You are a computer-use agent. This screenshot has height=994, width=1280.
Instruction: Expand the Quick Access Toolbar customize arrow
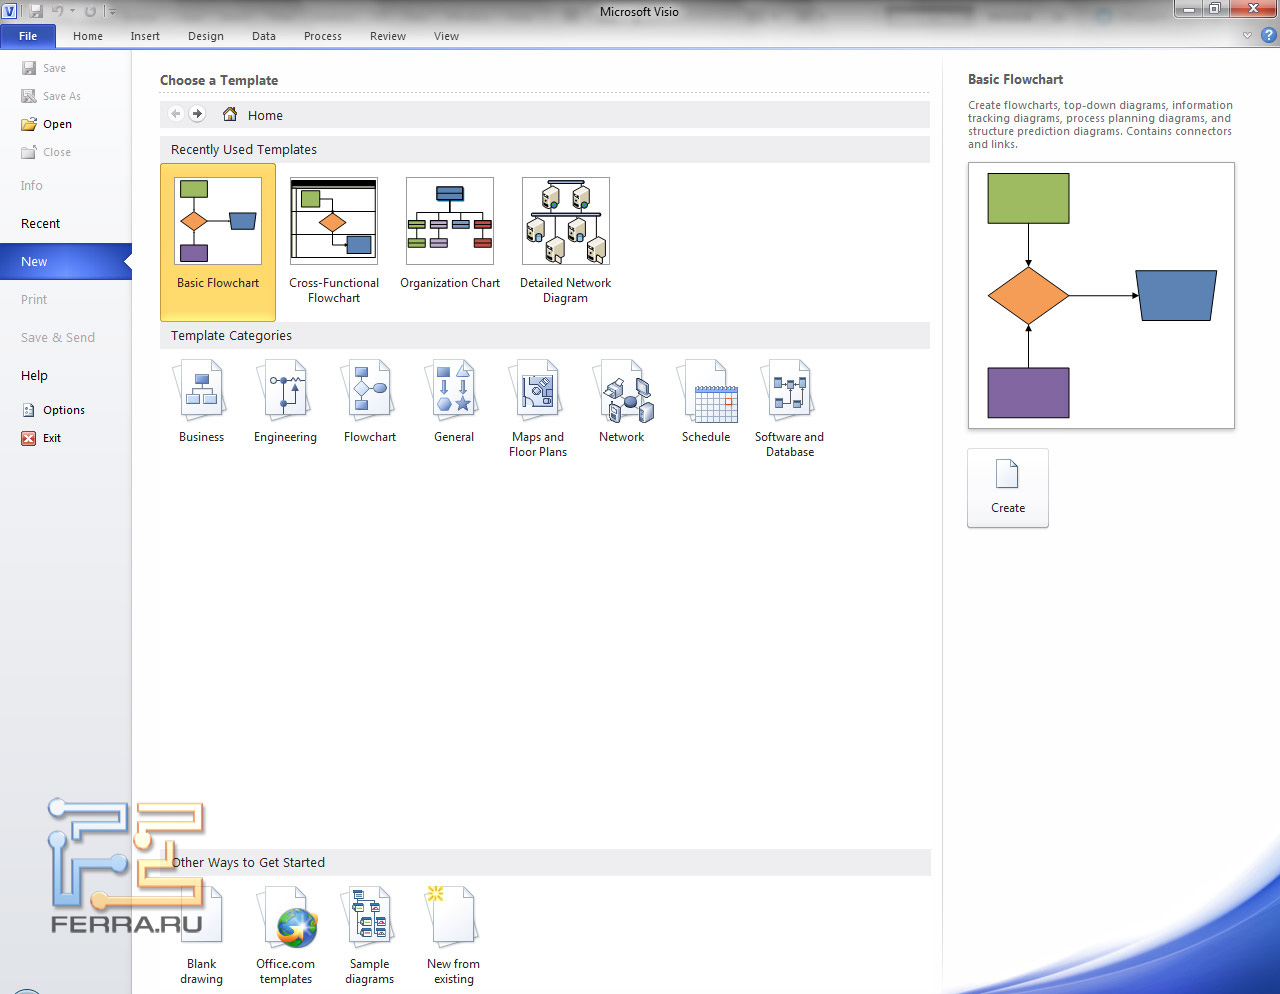[x=112, y=12]
